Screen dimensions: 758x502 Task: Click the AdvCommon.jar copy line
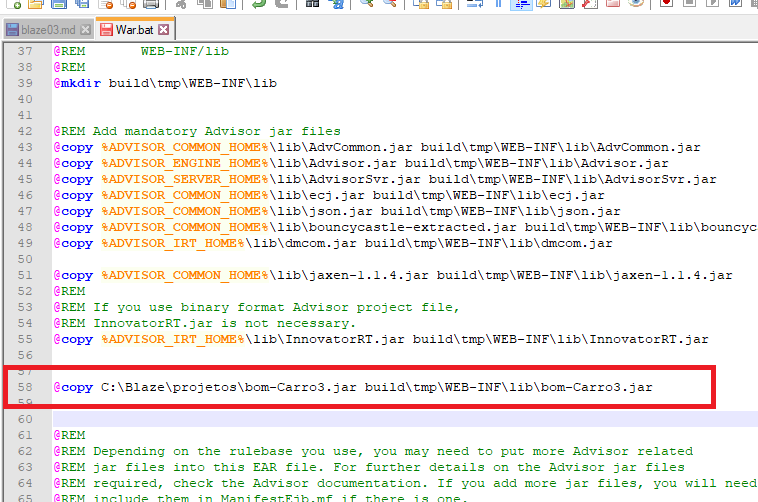coord(377,148)
